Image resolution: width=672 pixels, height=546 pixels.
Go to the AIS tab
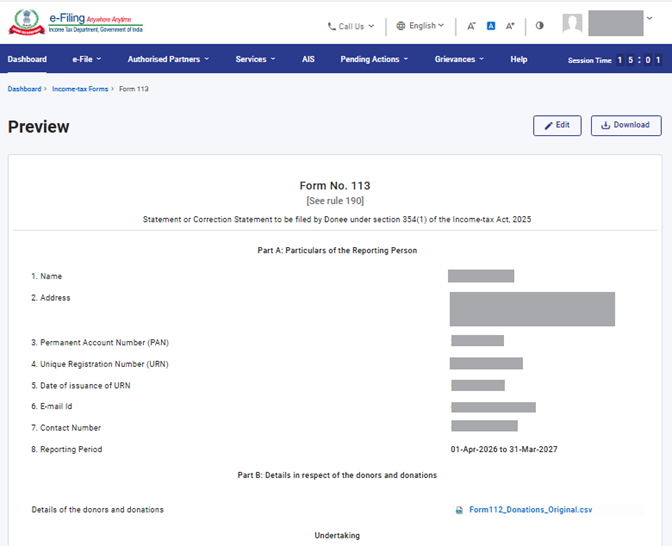coord(308,60)
